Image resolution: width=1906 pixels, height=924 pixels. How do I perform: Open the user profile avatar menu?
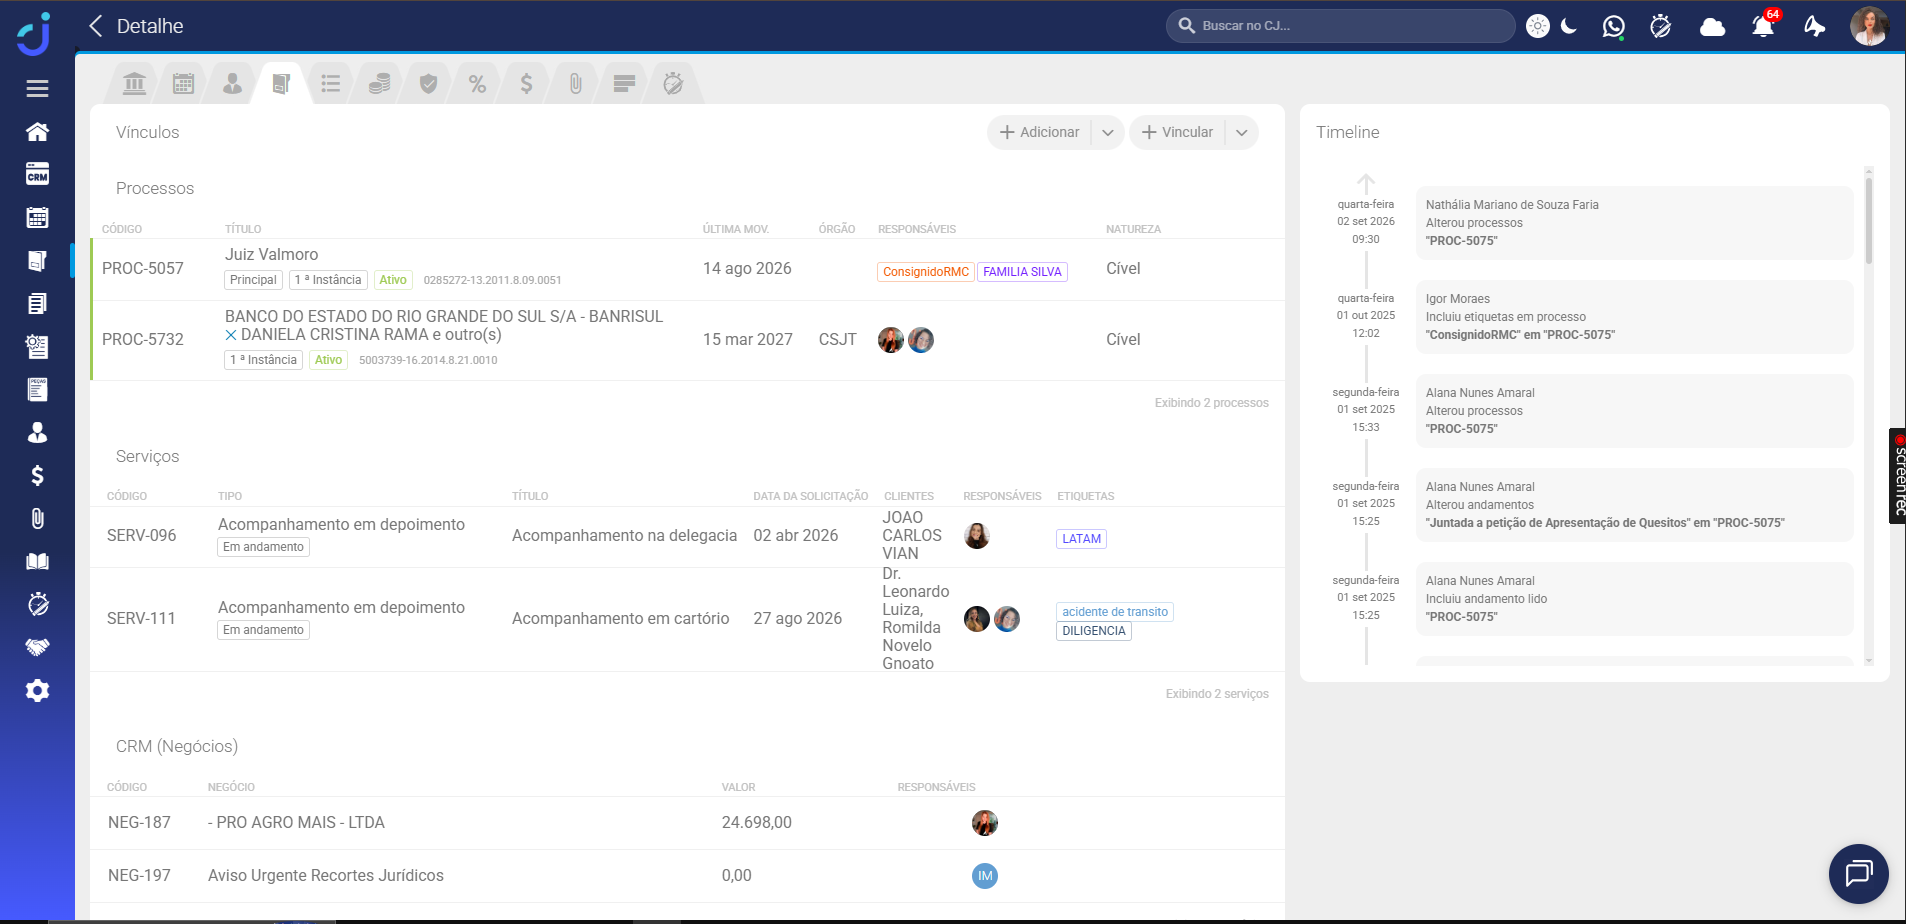tap(1868, 26)
